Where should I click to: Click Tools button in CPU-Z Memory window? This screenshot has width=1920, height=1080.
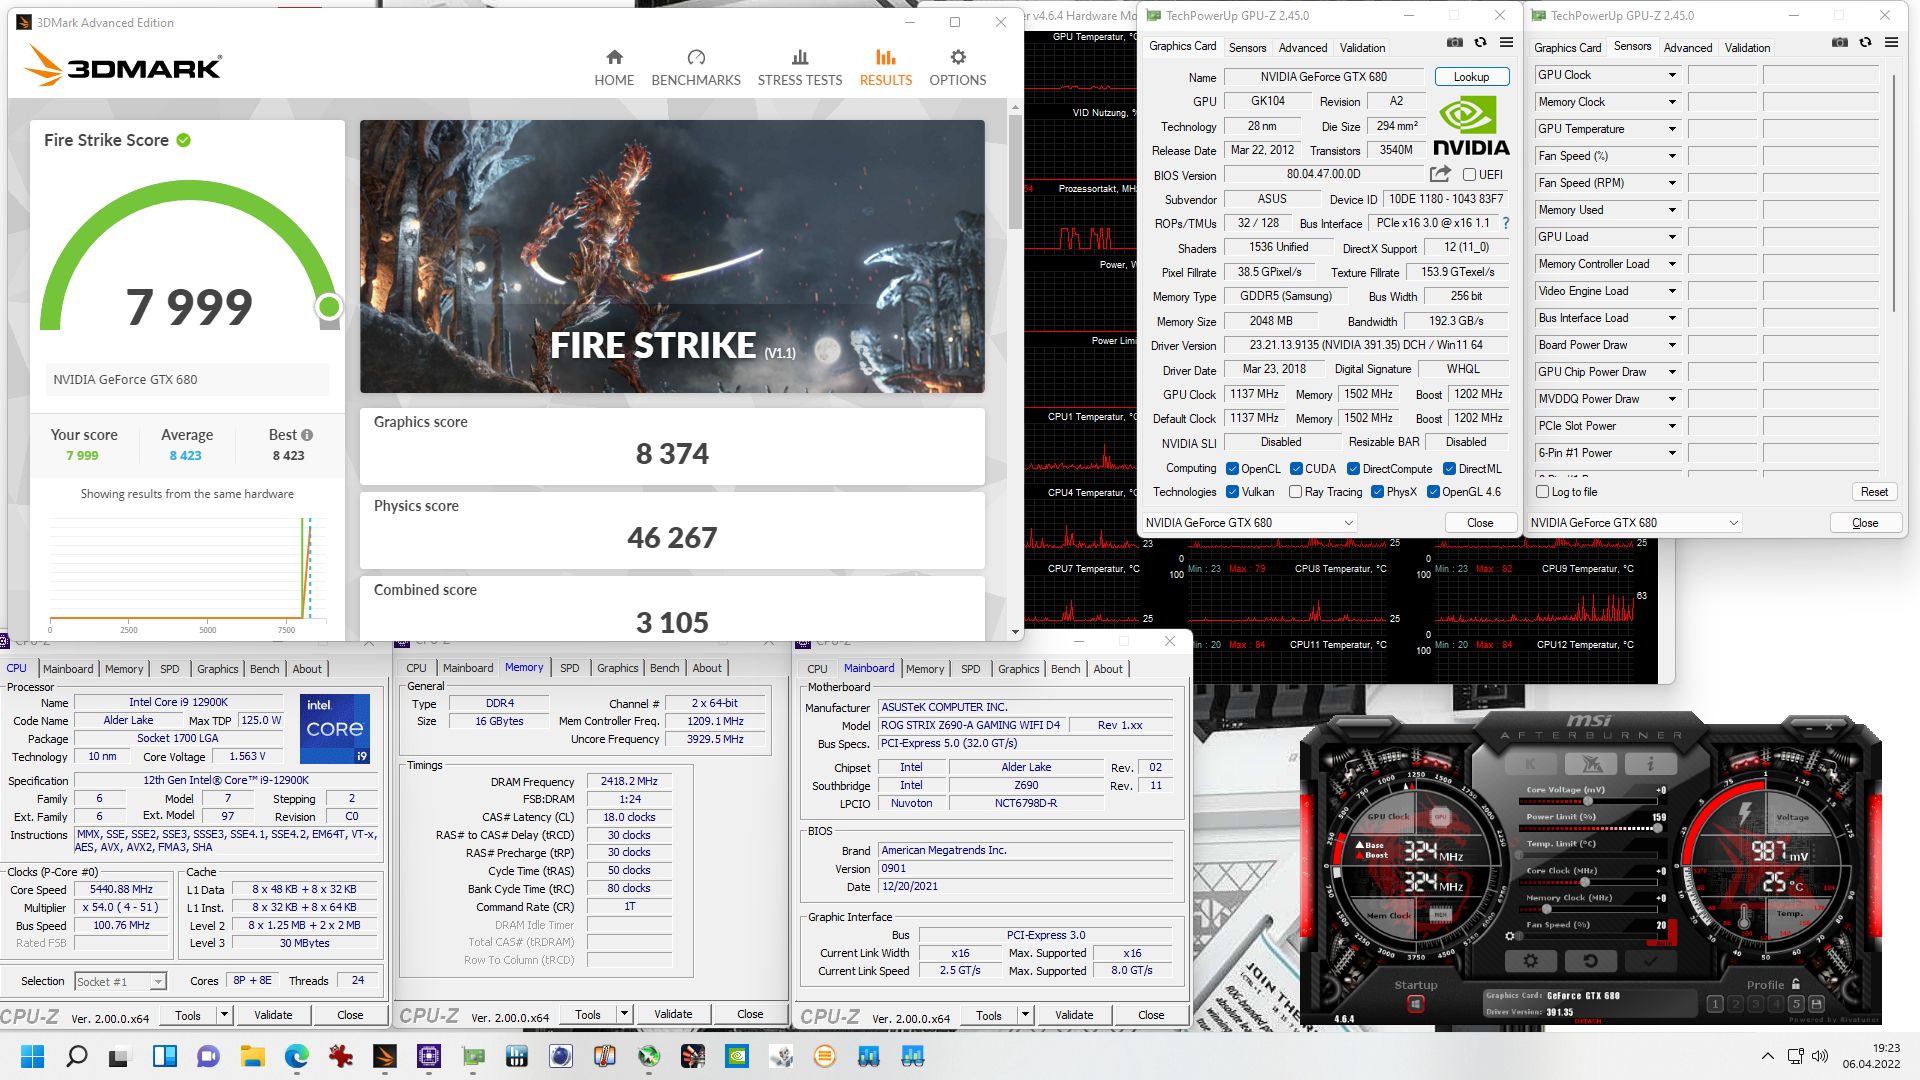(588, 1014)
